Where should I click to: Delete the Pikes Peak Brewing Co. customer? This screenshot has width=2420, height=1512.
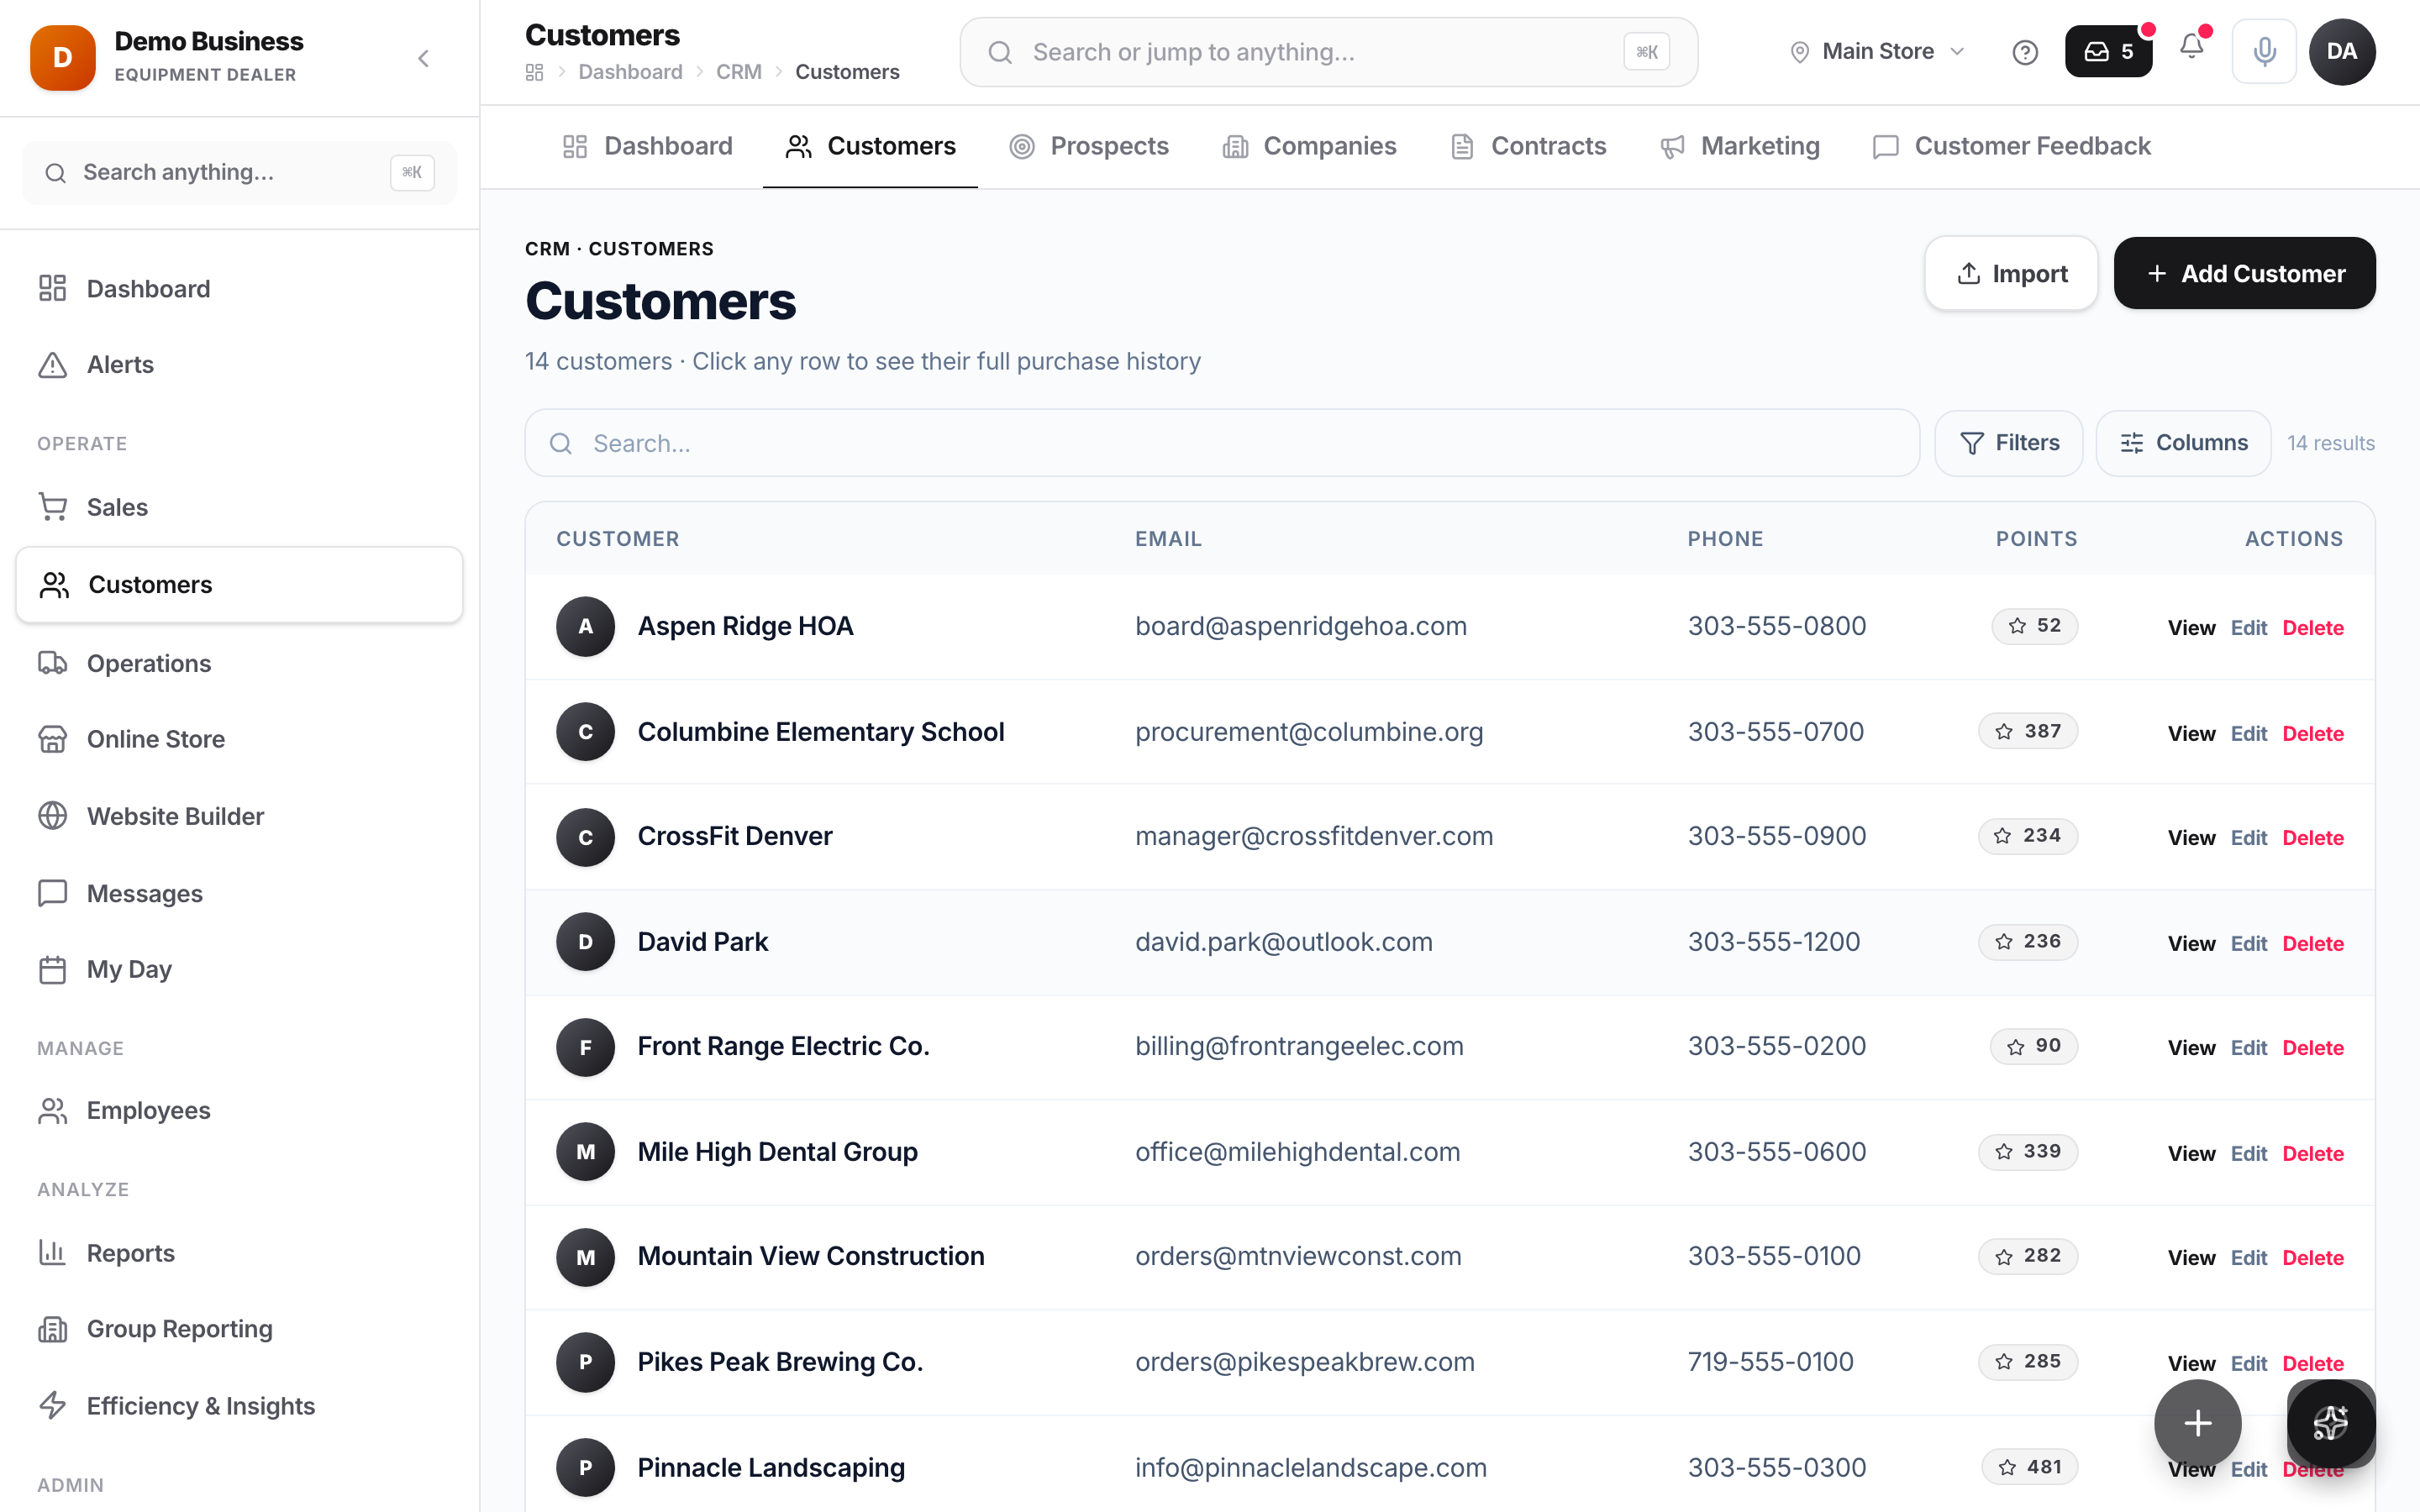point(2312,1364)
